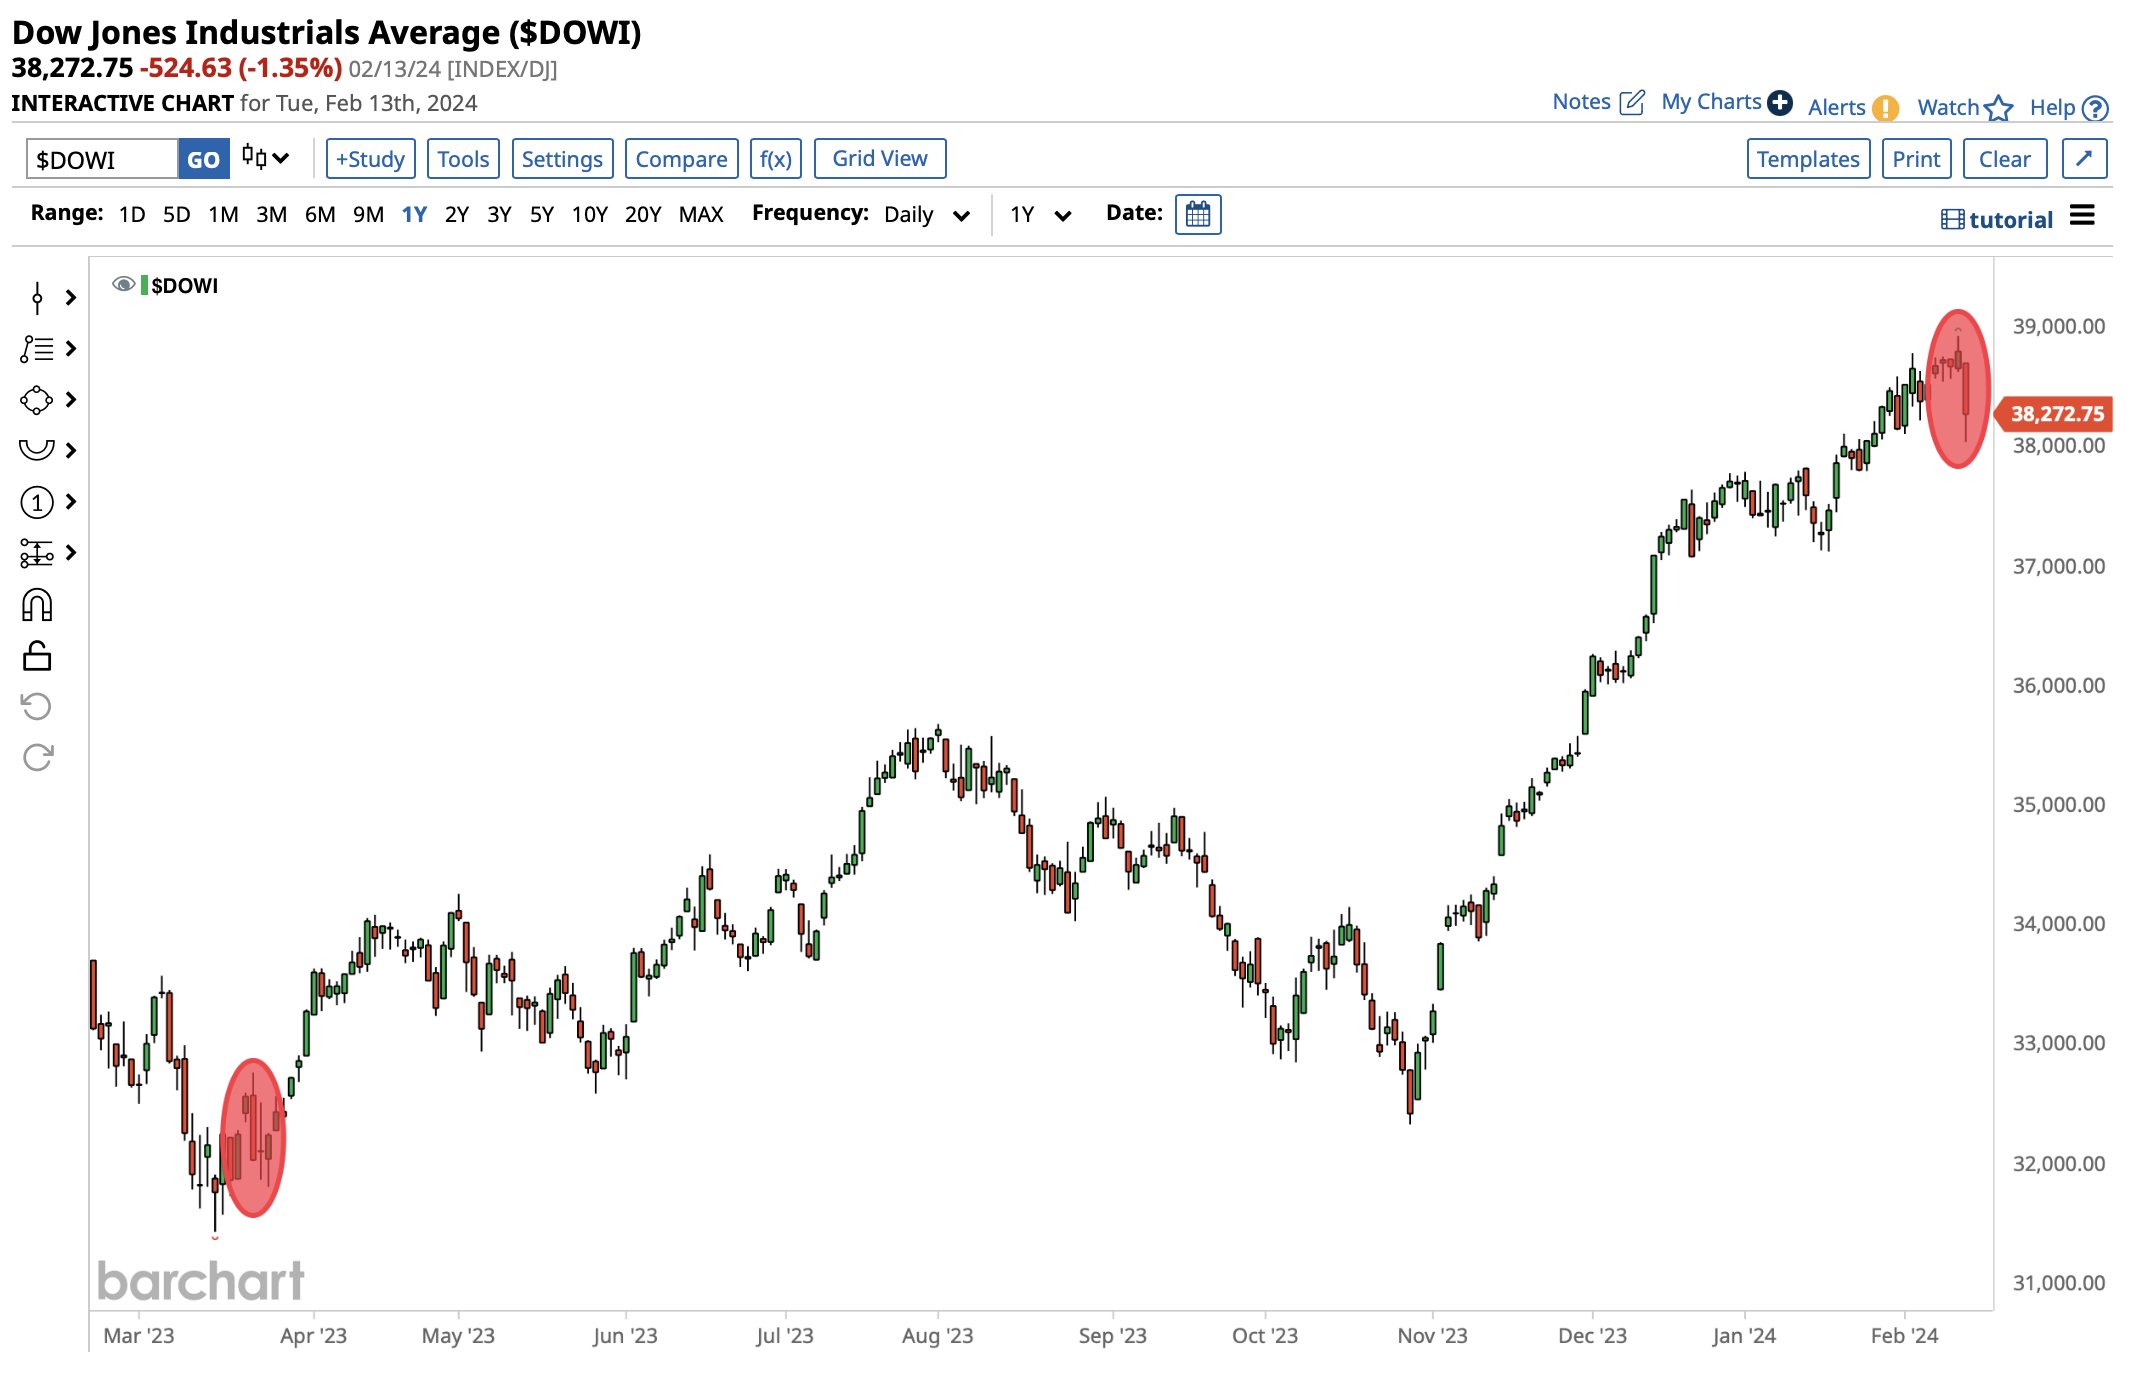Expand shapes tool options chevron
This screenshot has height=1382, width=2136.
tap(71, 400)
